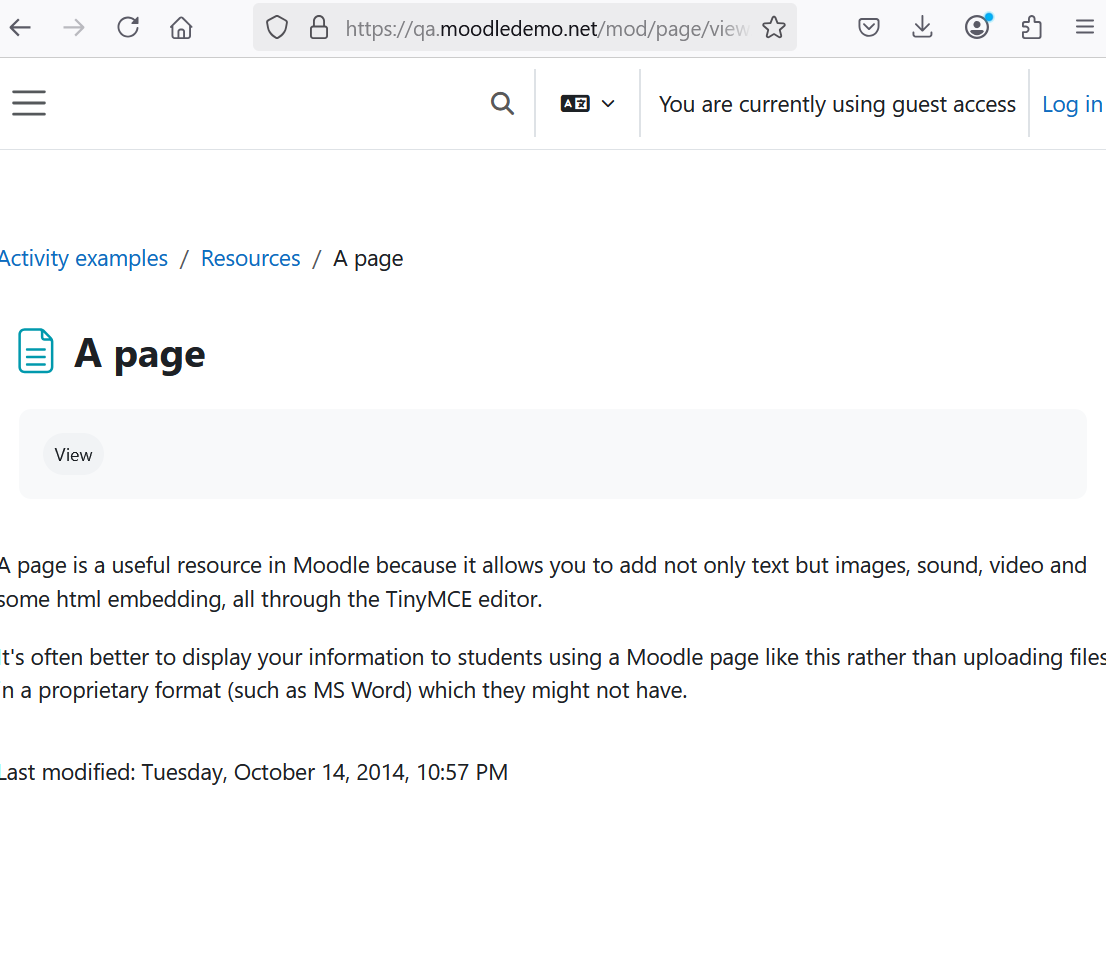Open the downloads panel
1106x957 pixels.
[923, 28]
